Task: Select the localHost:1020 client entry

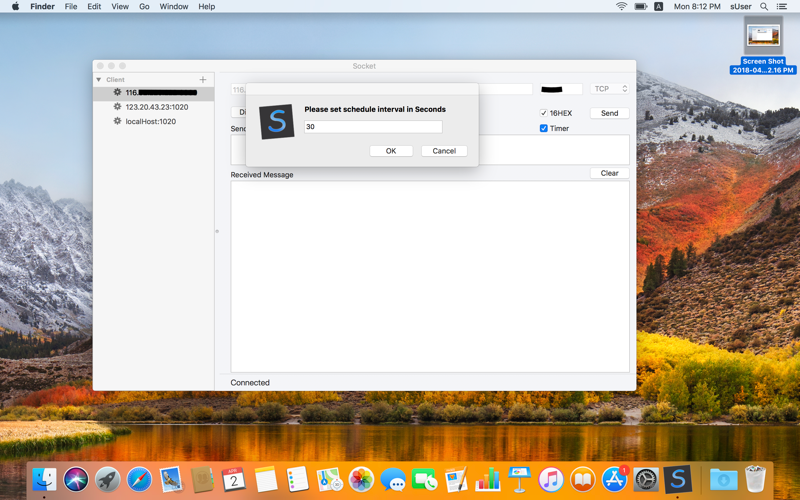Action: 150,121
